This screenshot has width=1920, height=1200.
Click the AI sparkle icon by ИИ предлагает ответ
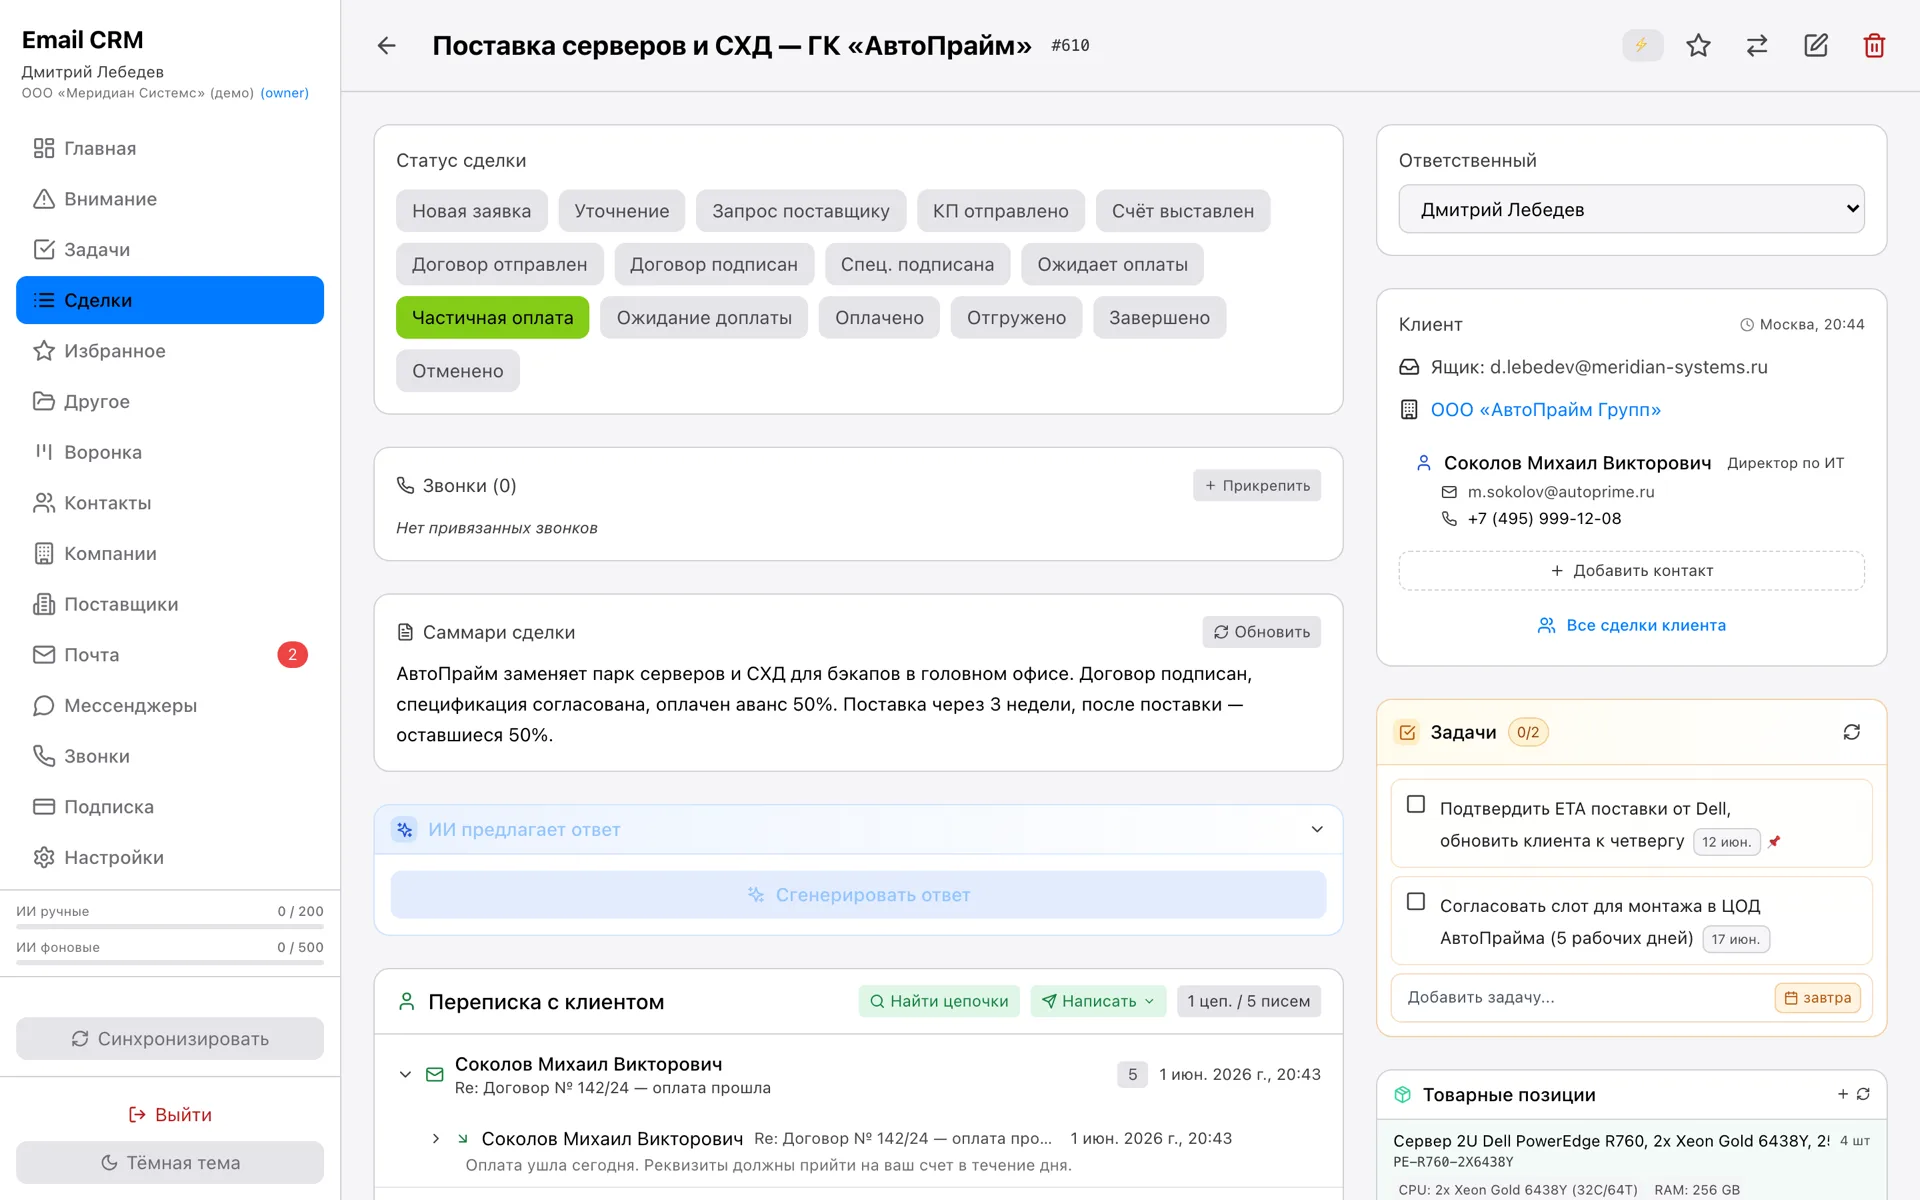click(x=404, y=829)
